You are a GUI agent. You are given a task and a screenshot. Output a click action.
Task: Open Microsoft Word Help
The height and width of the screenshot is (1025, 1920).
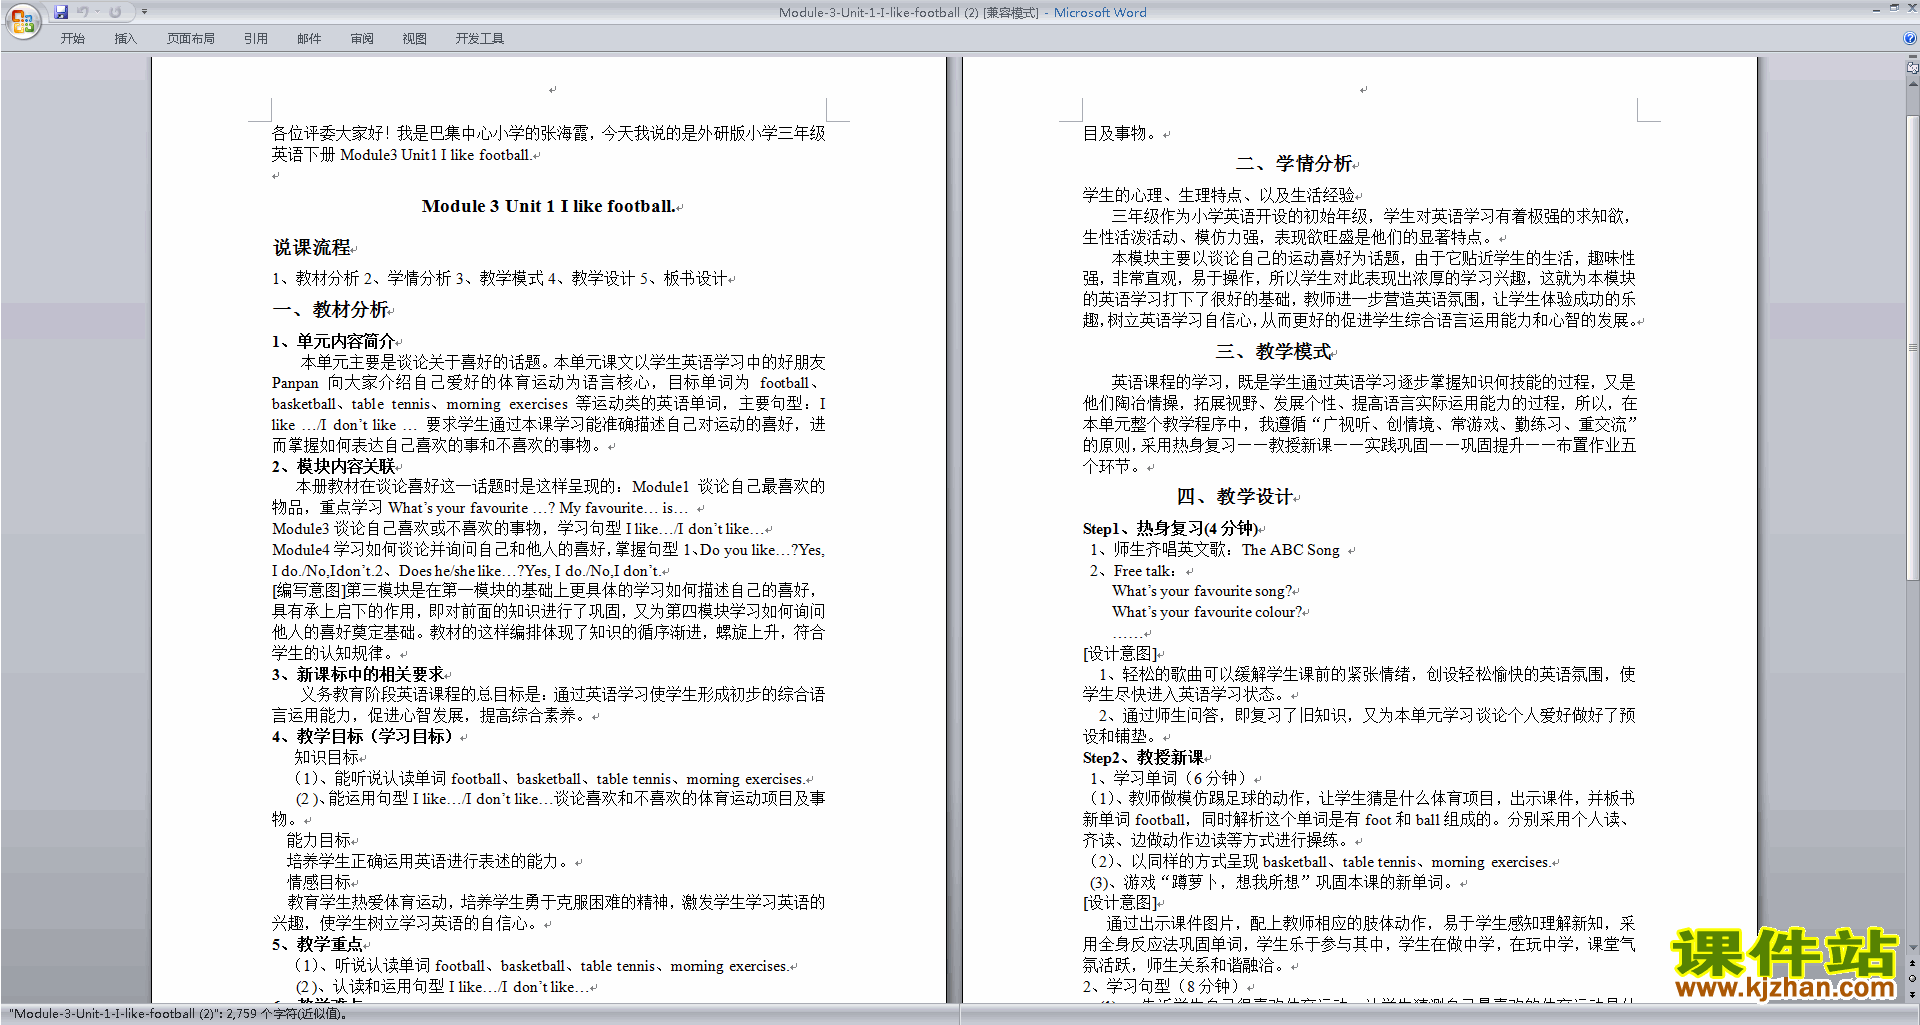point(1910,38)
